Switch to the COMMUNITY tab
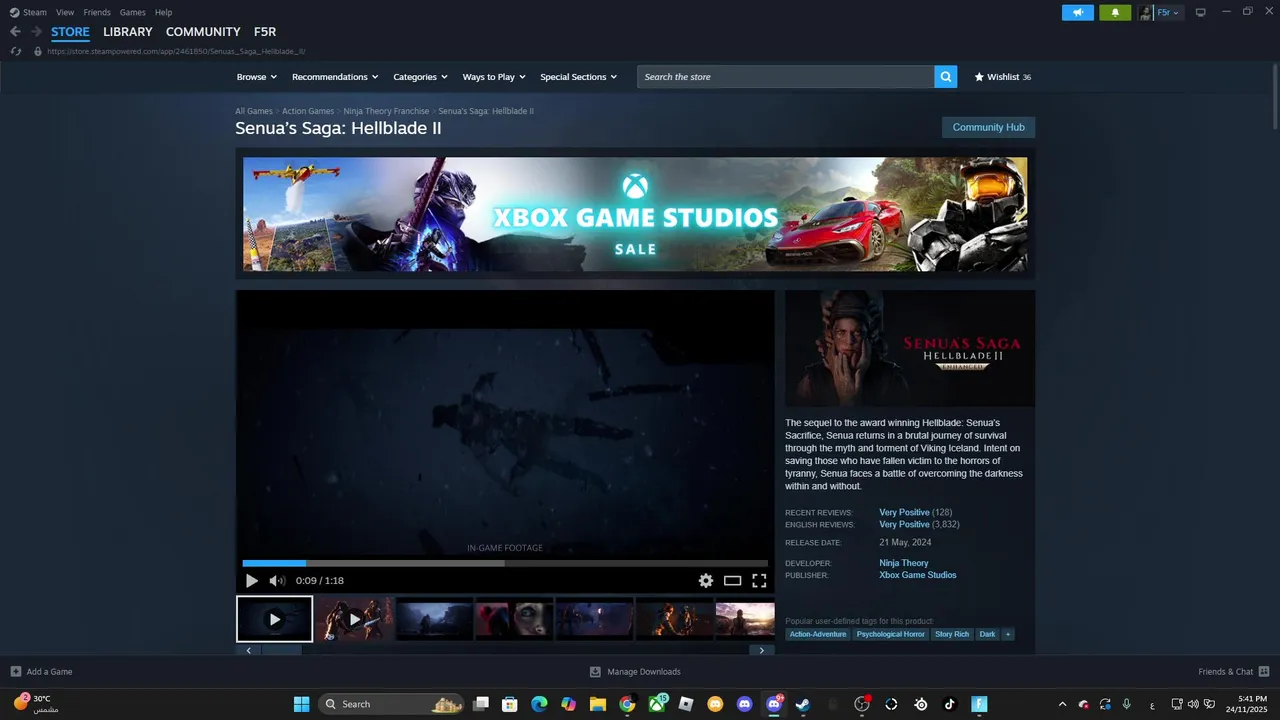Image resolution: width=1280 pixels, height=720 pixels. tap(203, 32)
